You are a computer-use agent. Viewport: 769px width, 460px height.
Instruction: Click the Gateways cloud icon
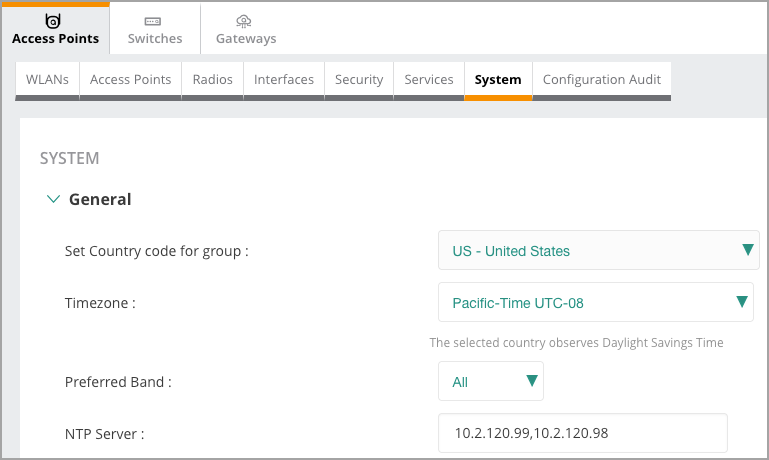(245, 20)
